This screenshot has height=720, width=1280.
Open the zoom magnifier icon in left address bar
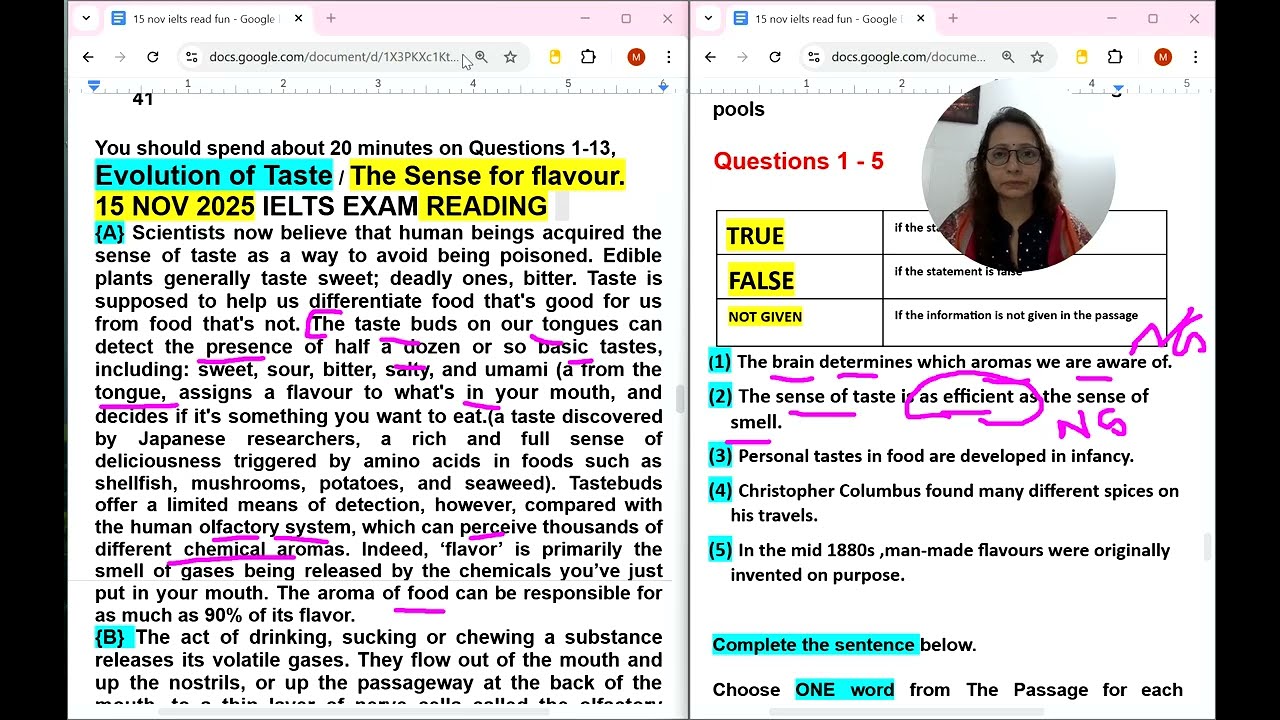[481, 57]
